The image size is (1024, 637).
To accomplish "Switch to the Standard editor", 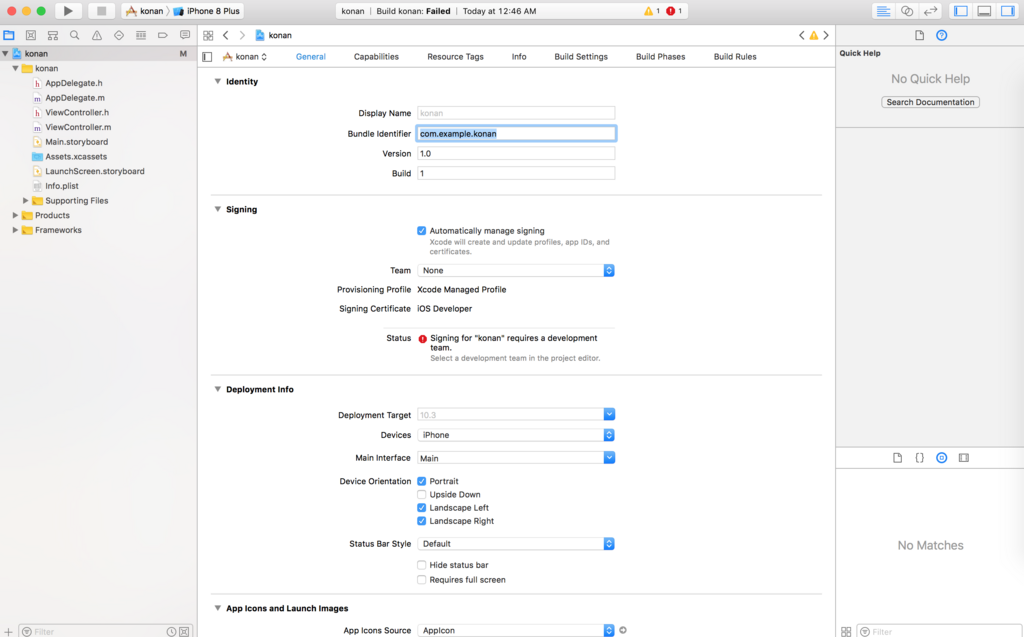I will tap(883, 11).
